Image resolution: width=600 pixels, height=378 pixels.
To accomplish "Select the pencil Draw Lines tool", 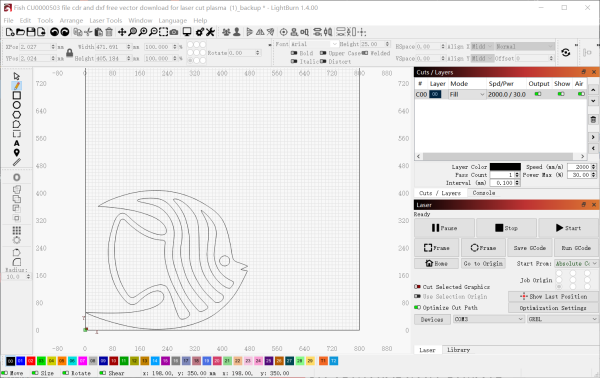I will [x=16, y=86].
